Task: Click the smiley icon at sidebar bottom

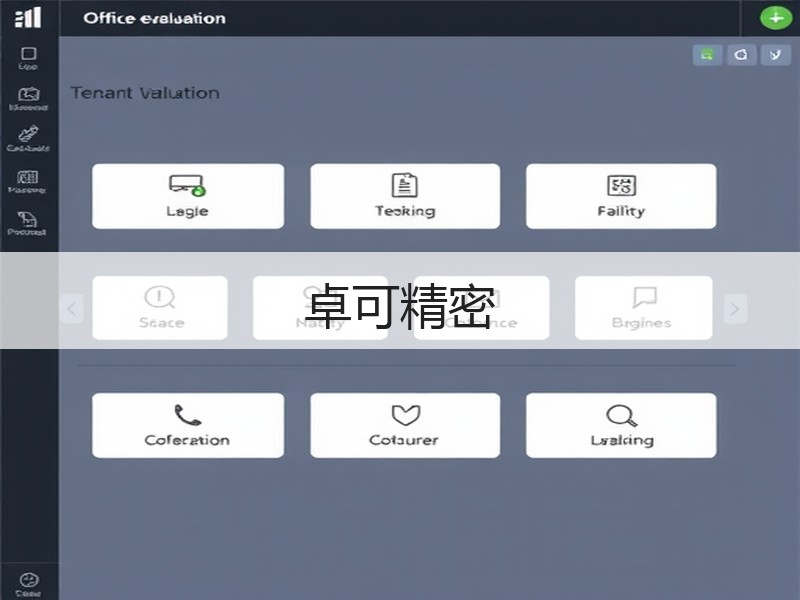Action: click(x=29, y=580)
